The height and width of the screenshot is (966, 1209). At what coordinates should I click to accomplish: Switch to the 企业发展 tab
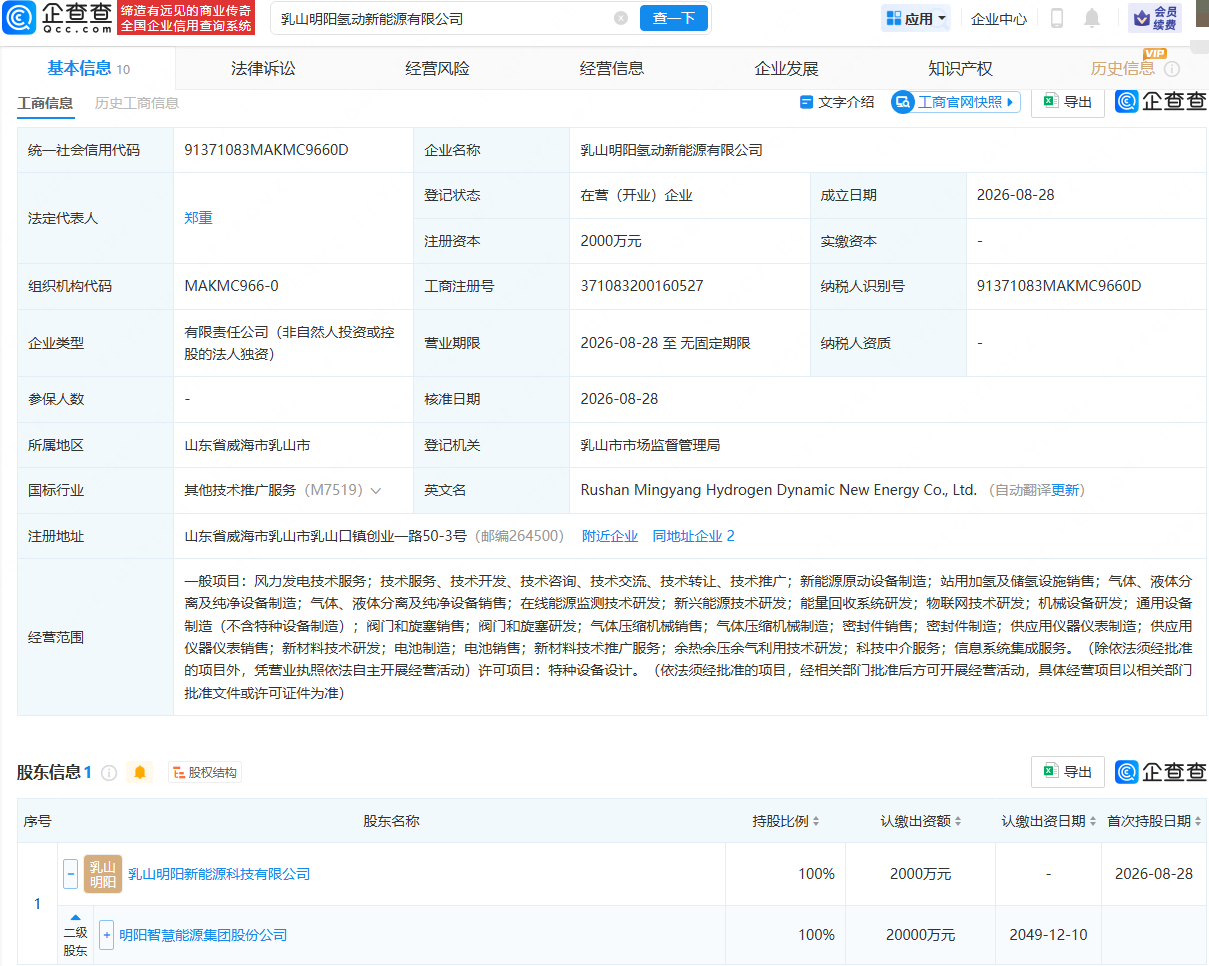786,68
